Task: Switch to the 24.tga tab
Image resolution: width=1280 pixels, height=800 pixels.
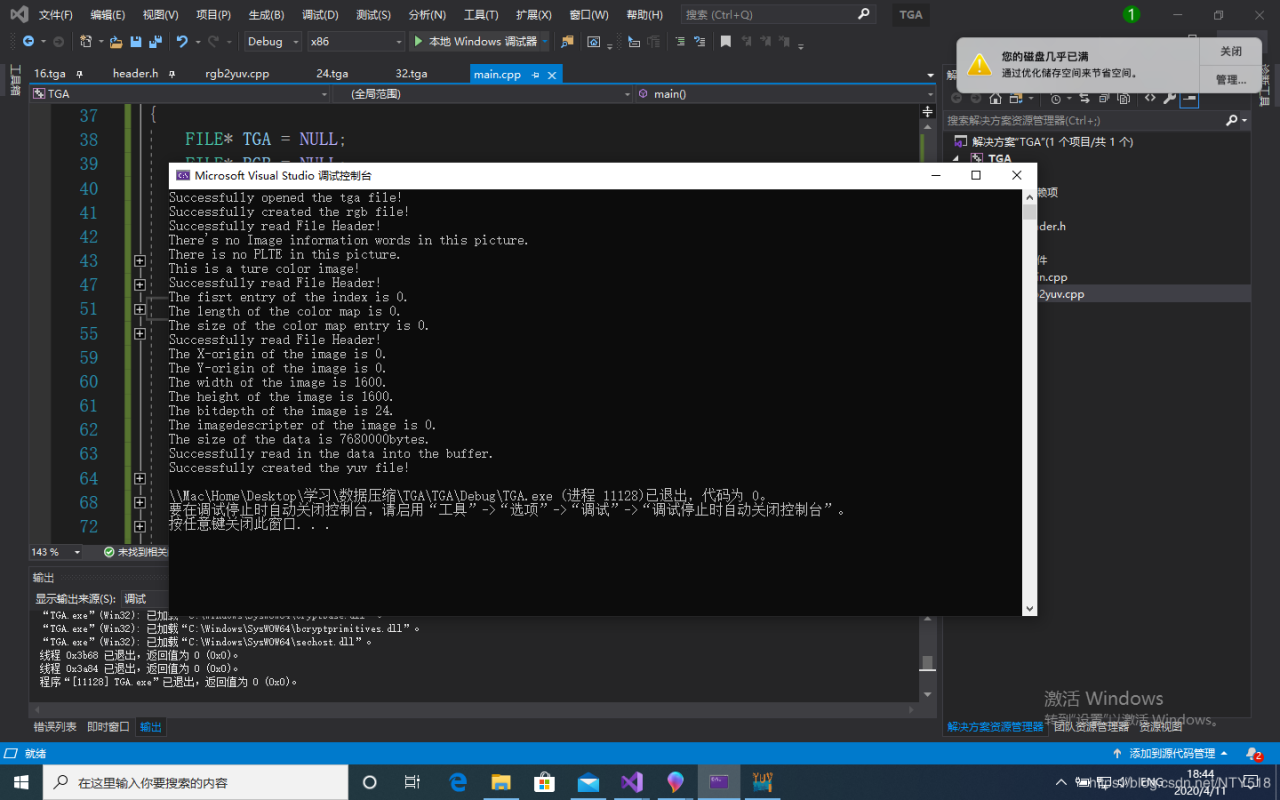Action: pos(332,74)
